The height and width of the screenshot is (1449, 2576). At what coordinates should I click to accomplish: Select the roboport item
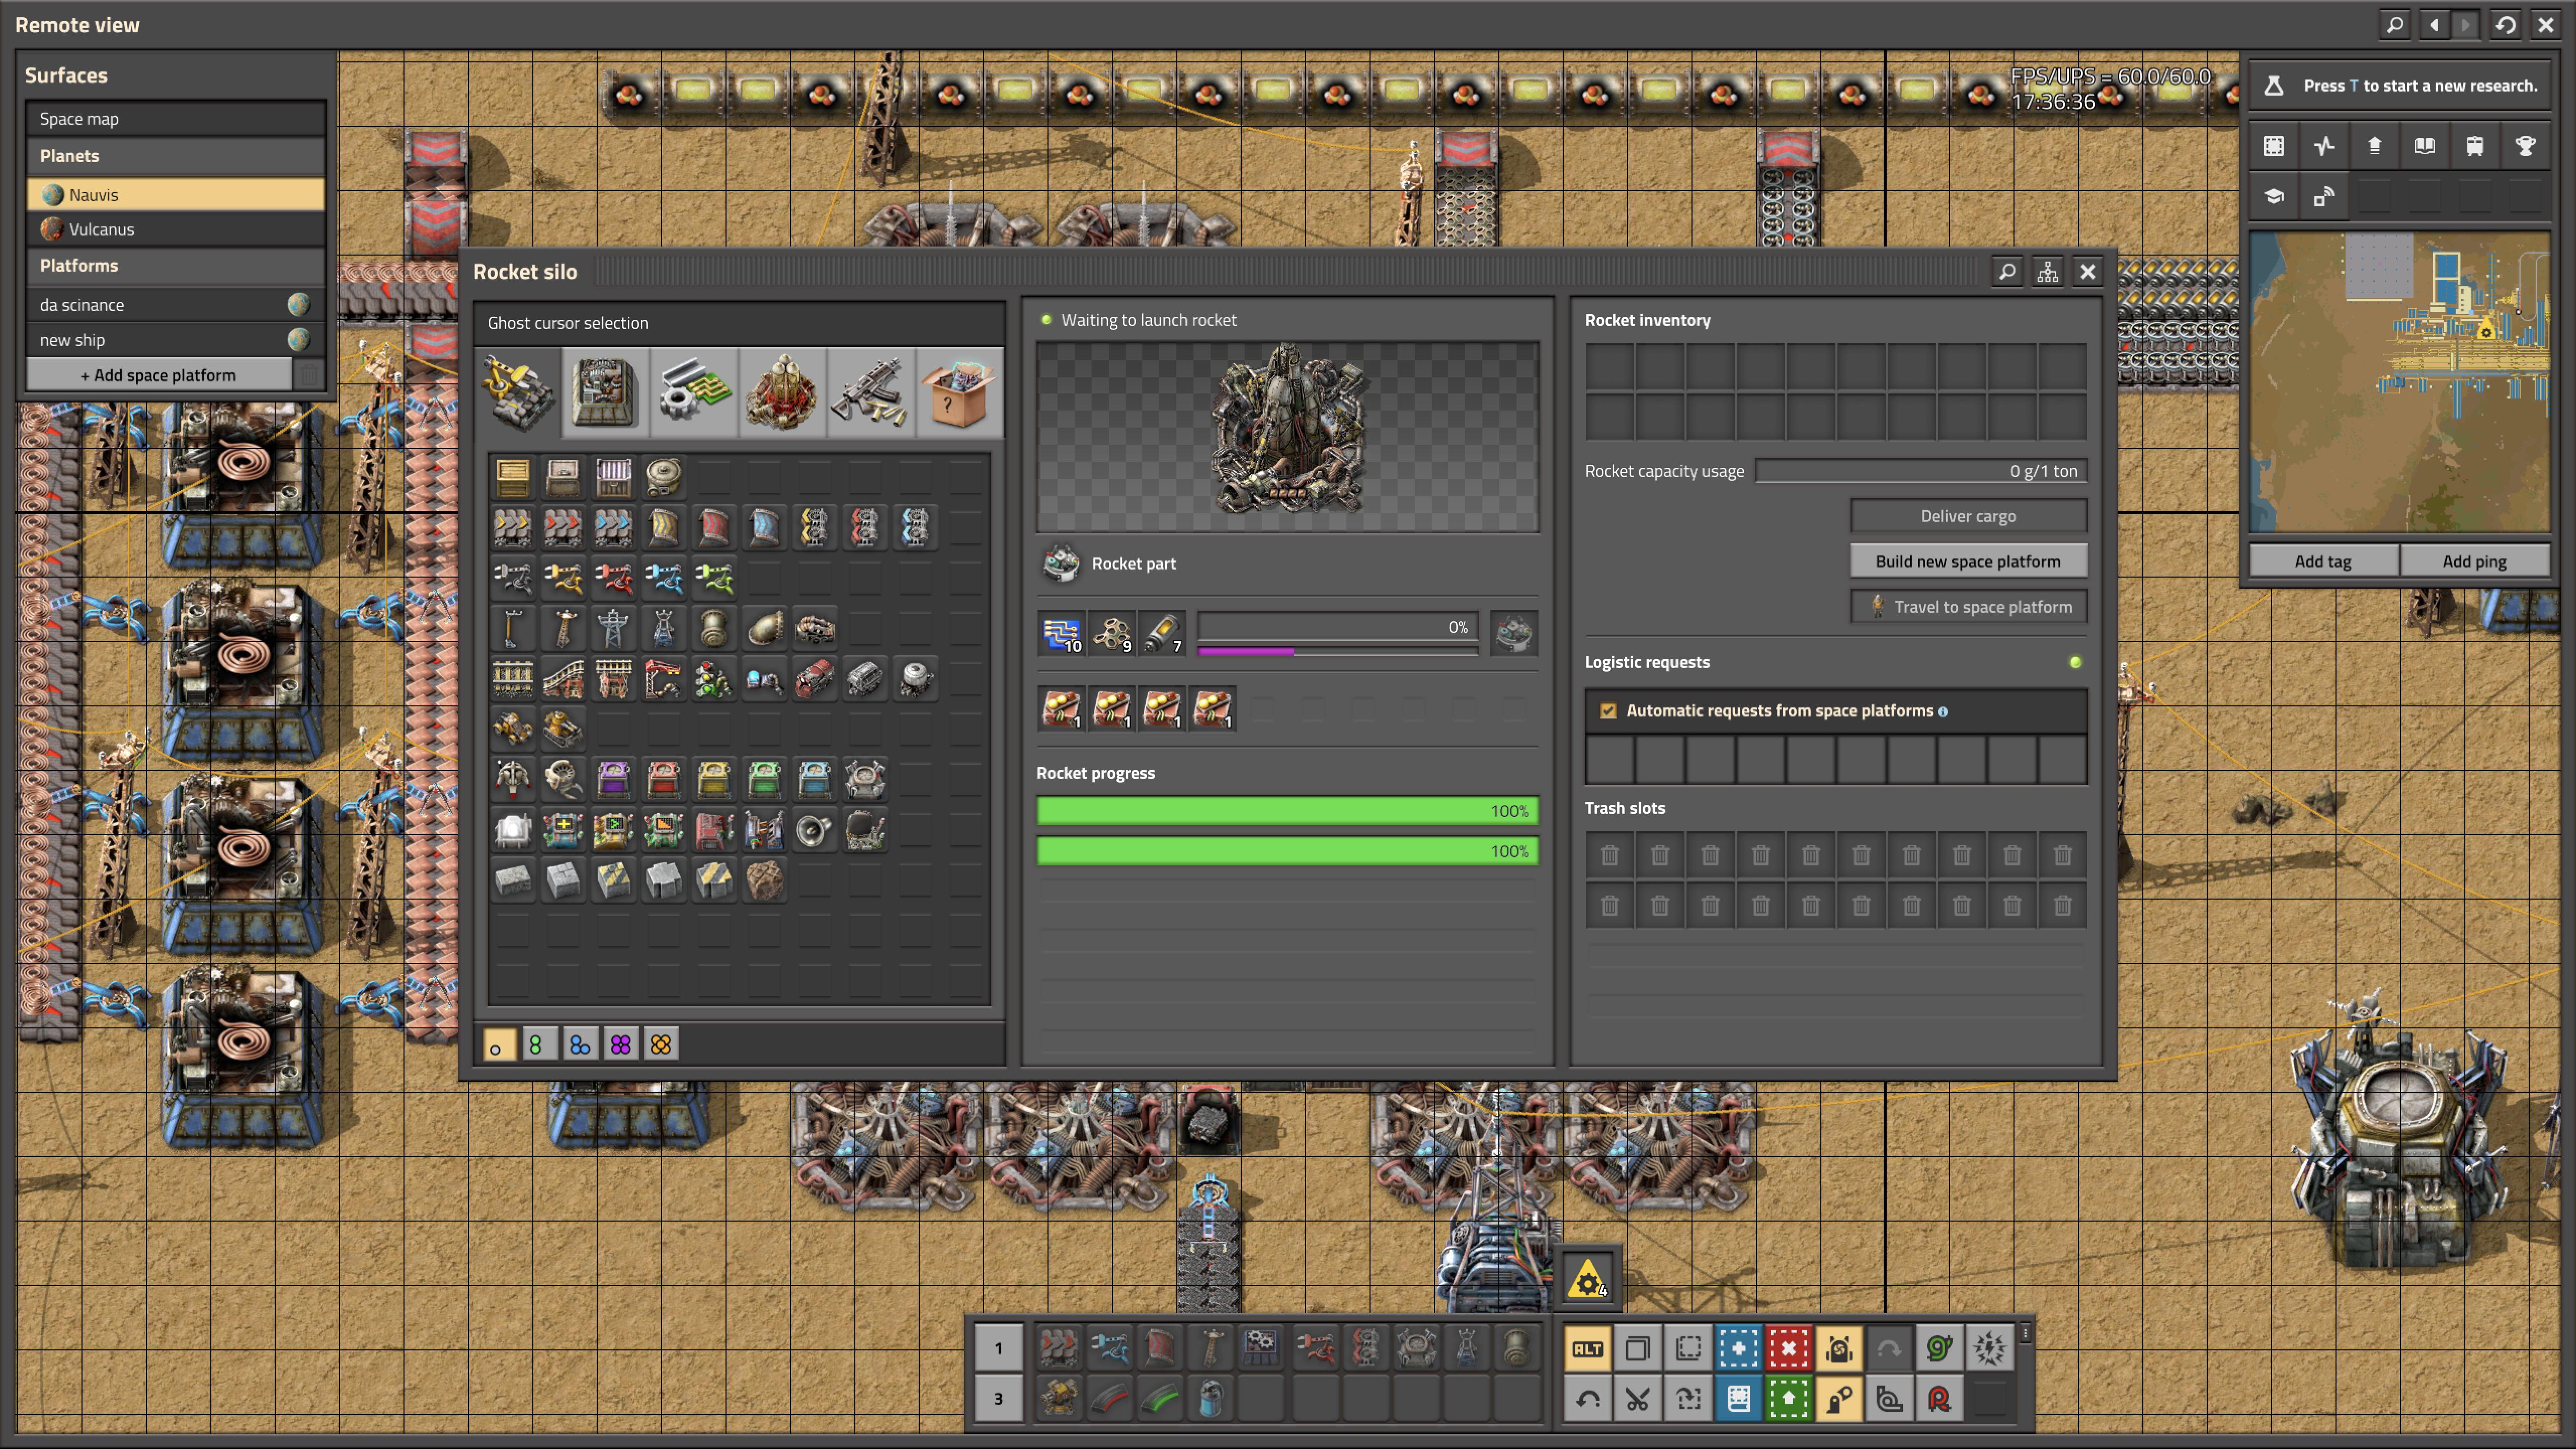tap(865, 780)
